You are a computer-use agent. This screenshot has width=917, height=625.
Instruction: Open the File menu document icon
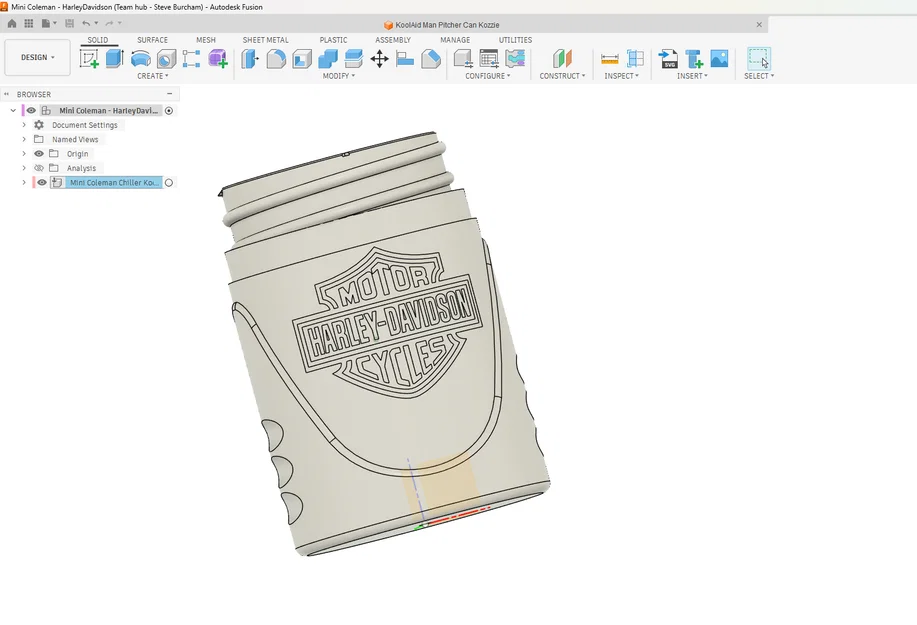[x=46, y=23]
